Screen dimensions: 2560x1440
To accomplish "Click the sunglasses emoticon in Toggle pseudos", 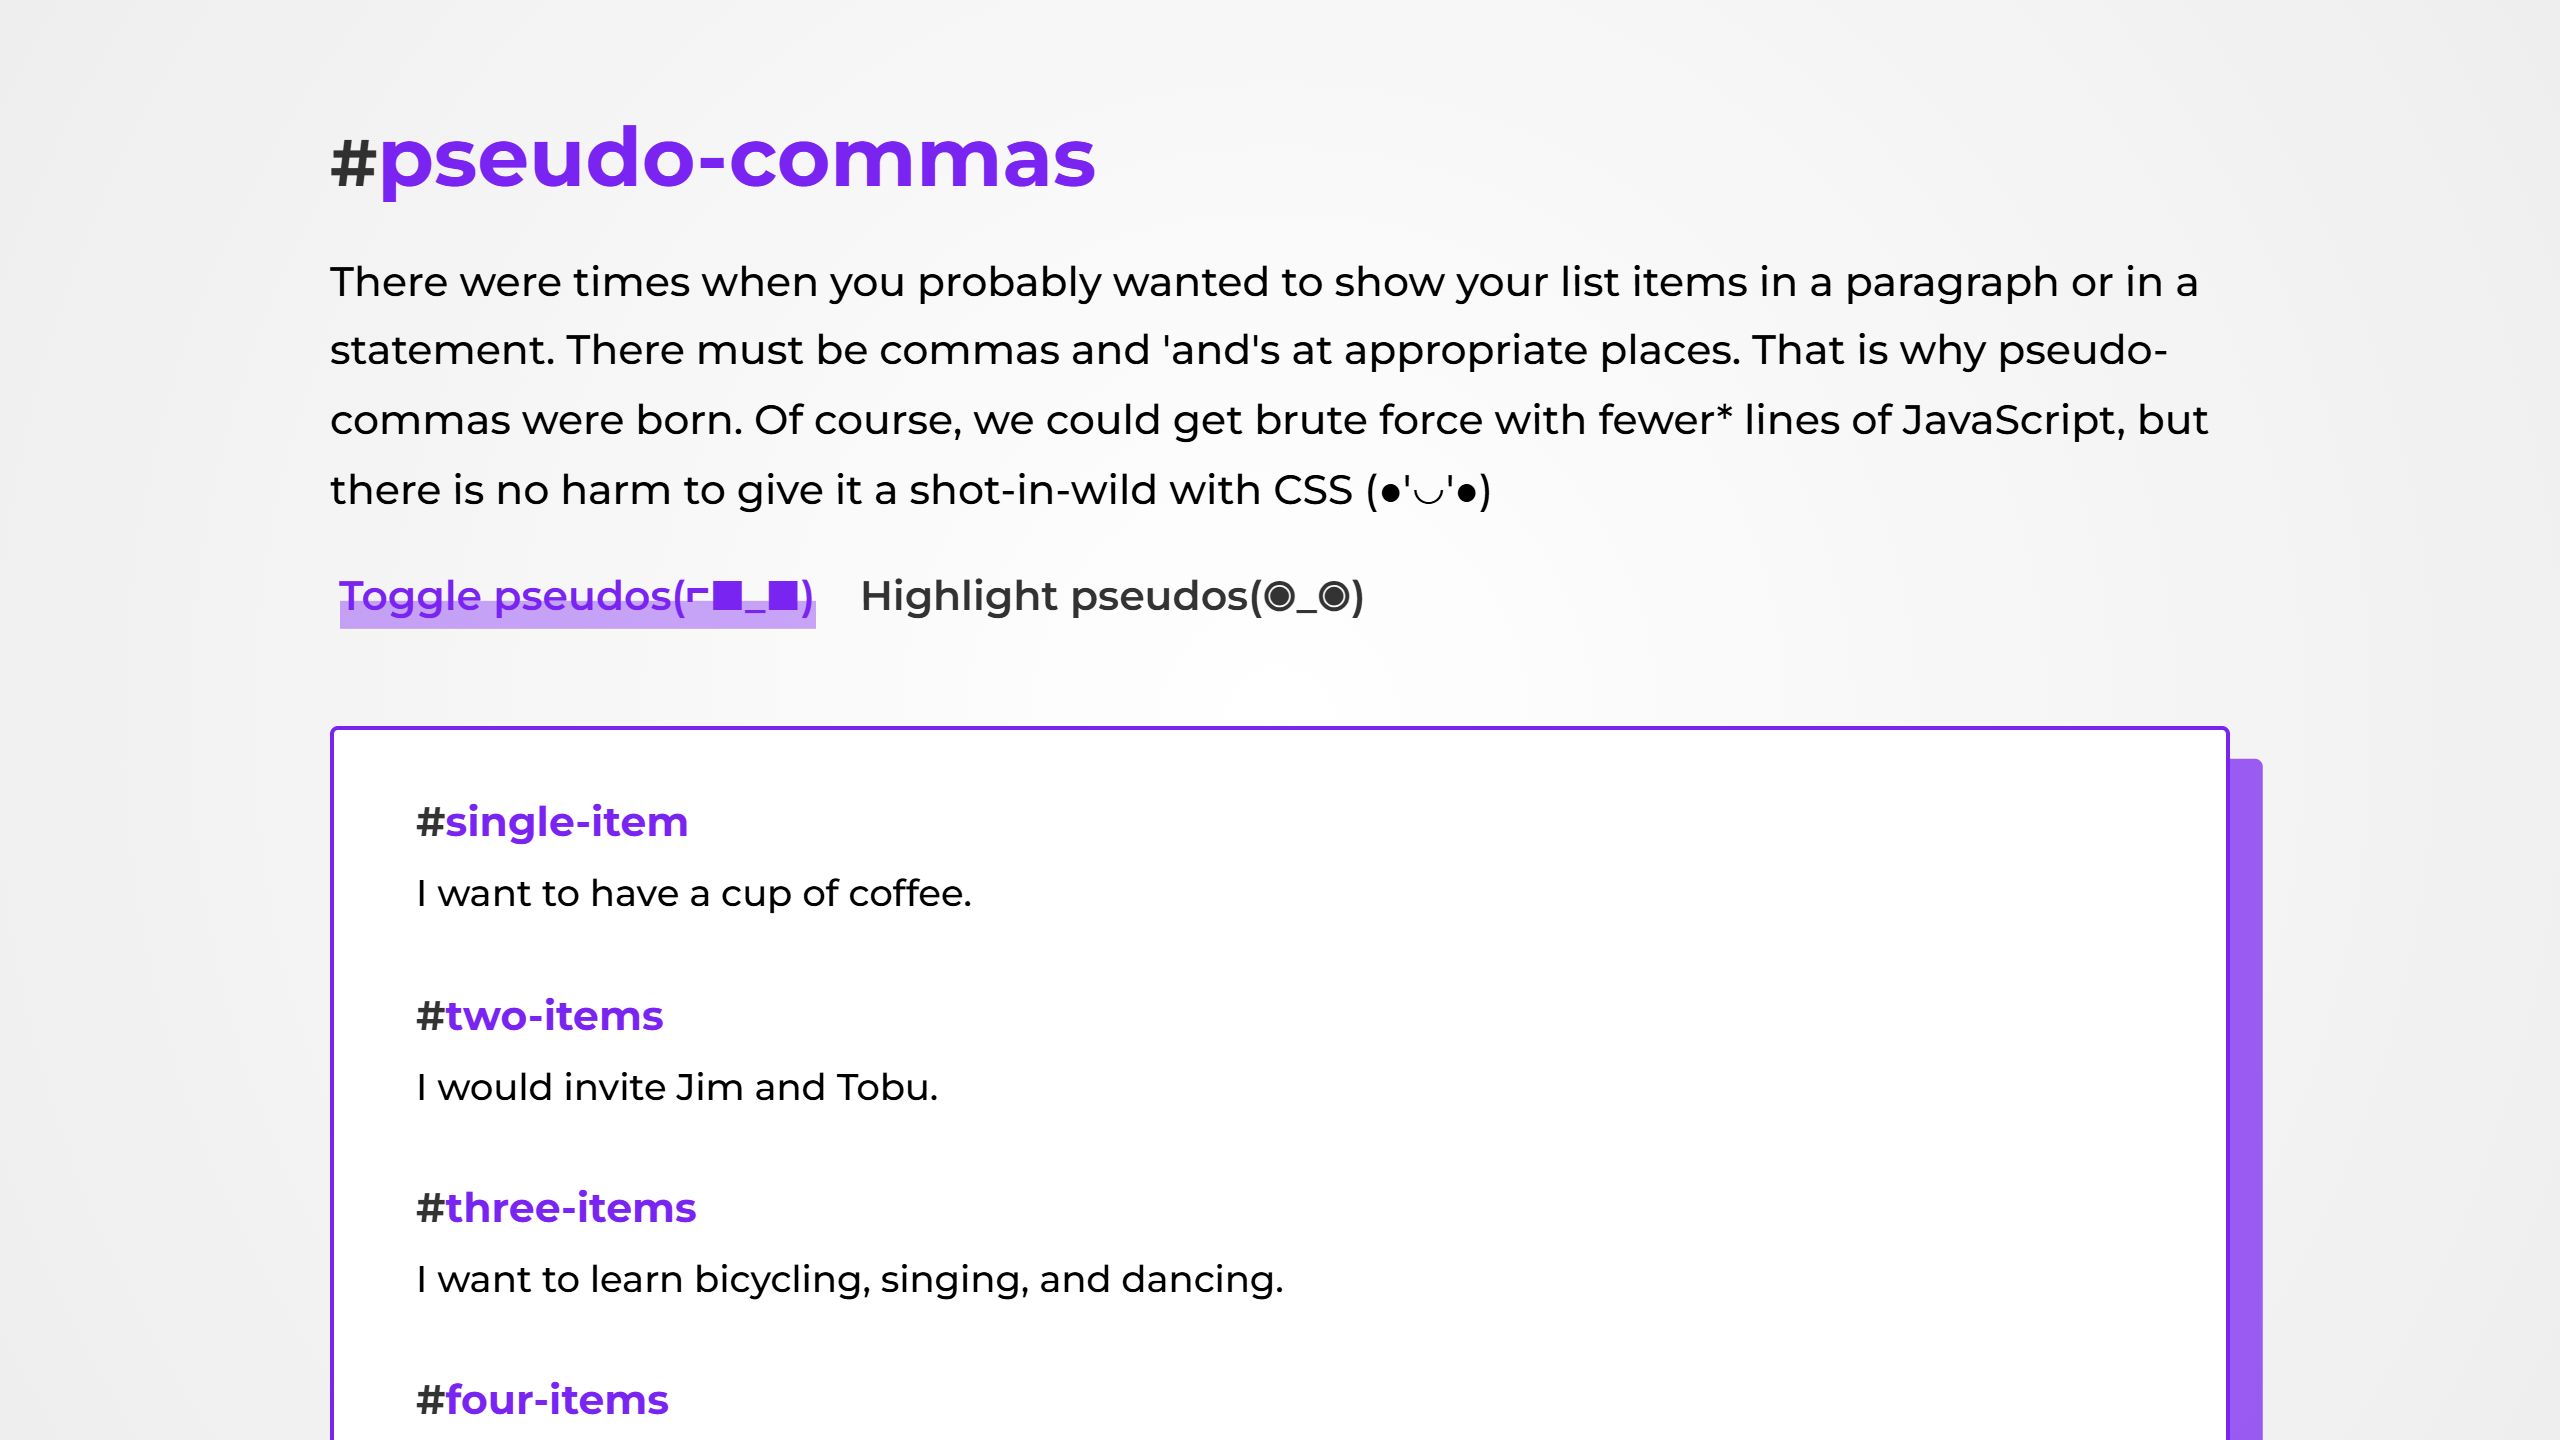I will pos(746,597).
